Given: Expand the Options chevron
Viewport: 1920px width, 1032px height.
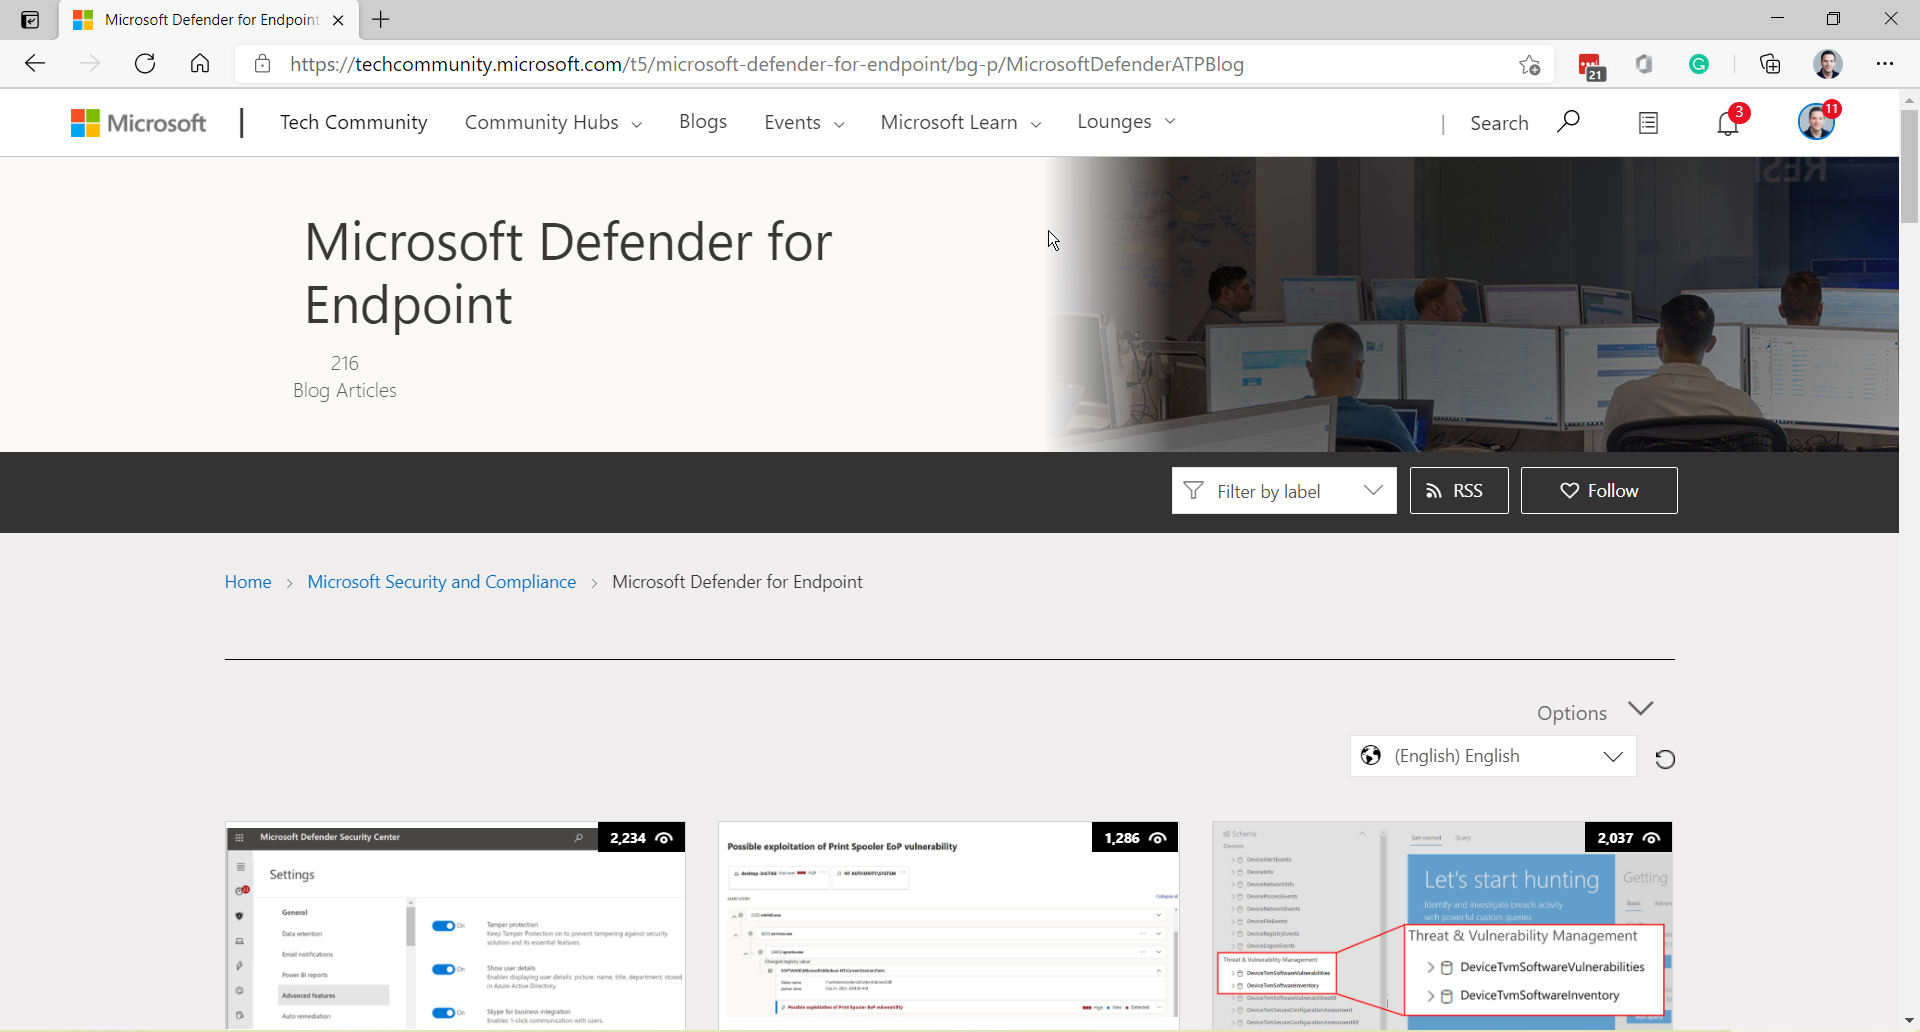Looking at the screenshot, I should tap(1641, 709).
